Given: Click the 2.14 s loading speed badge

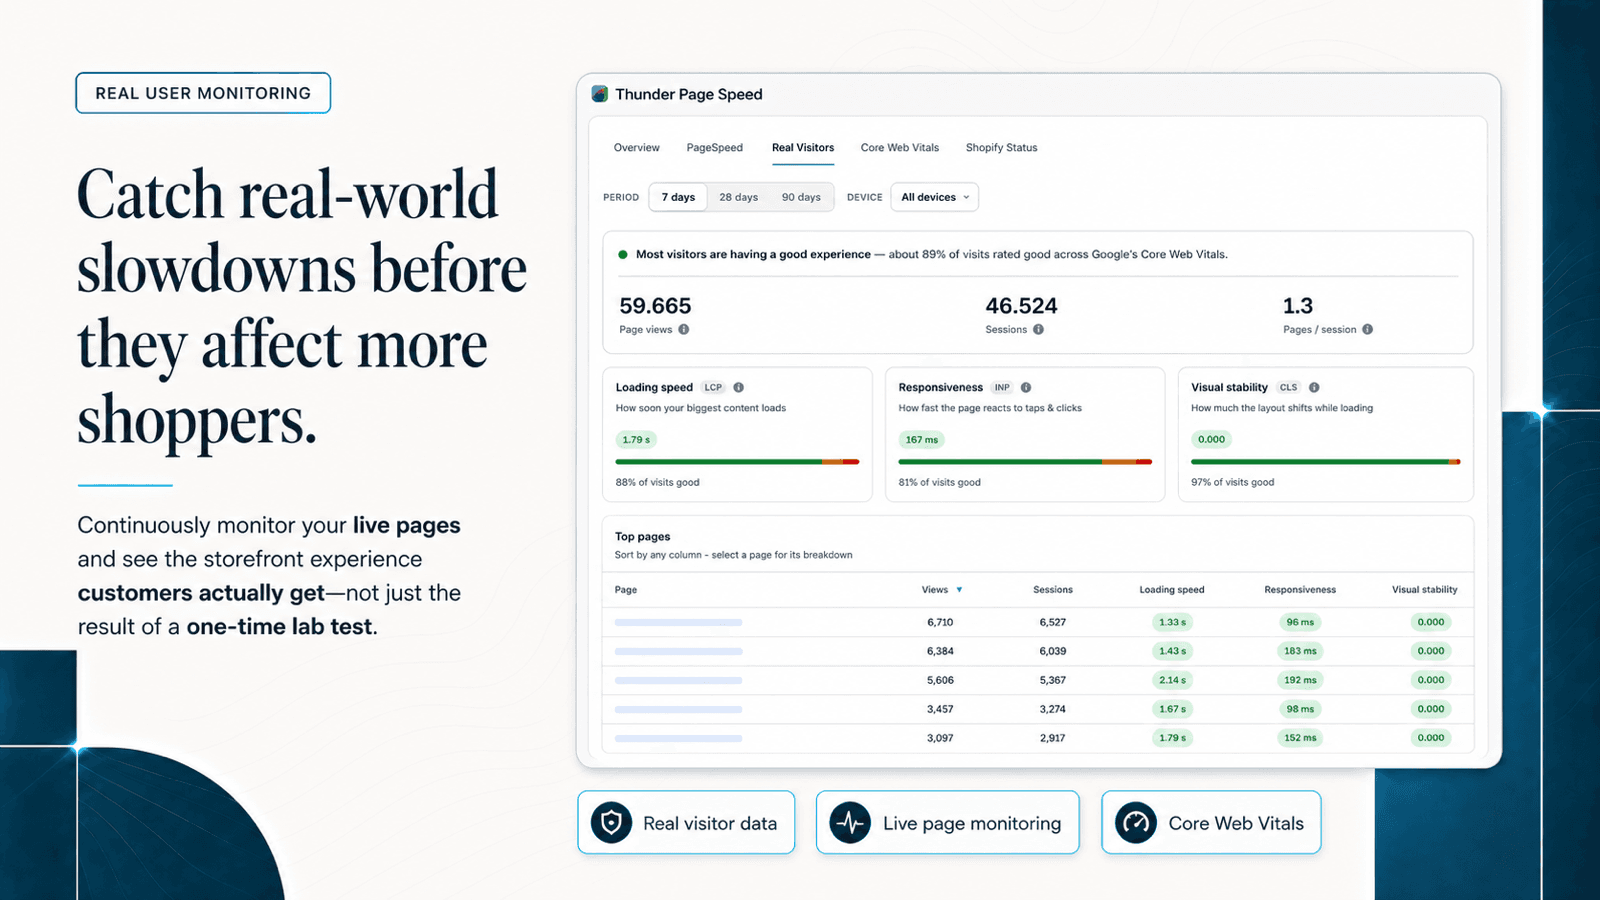Looking at the screenshot, I should point(1172,680).
